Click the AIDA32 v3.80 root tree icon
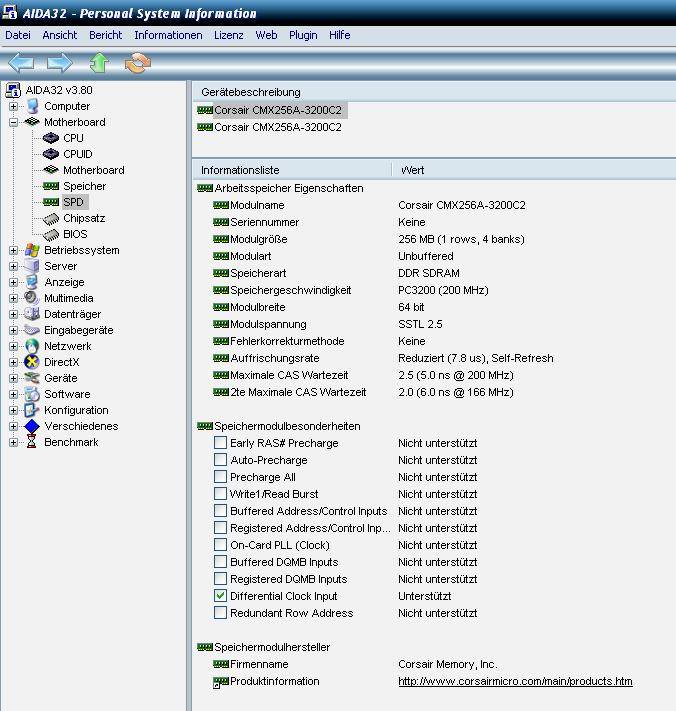Image resolution: width=676 pixels, height=711 pixels. [13, 90]
